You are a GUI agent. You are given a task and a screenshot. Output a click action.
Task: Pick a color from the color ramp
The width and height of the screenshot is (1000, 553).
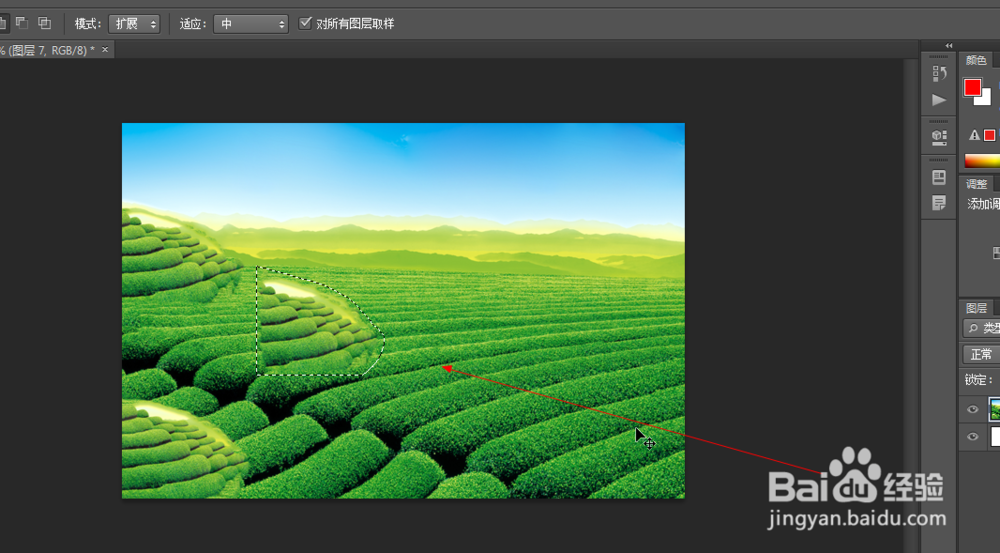[982, 161]
